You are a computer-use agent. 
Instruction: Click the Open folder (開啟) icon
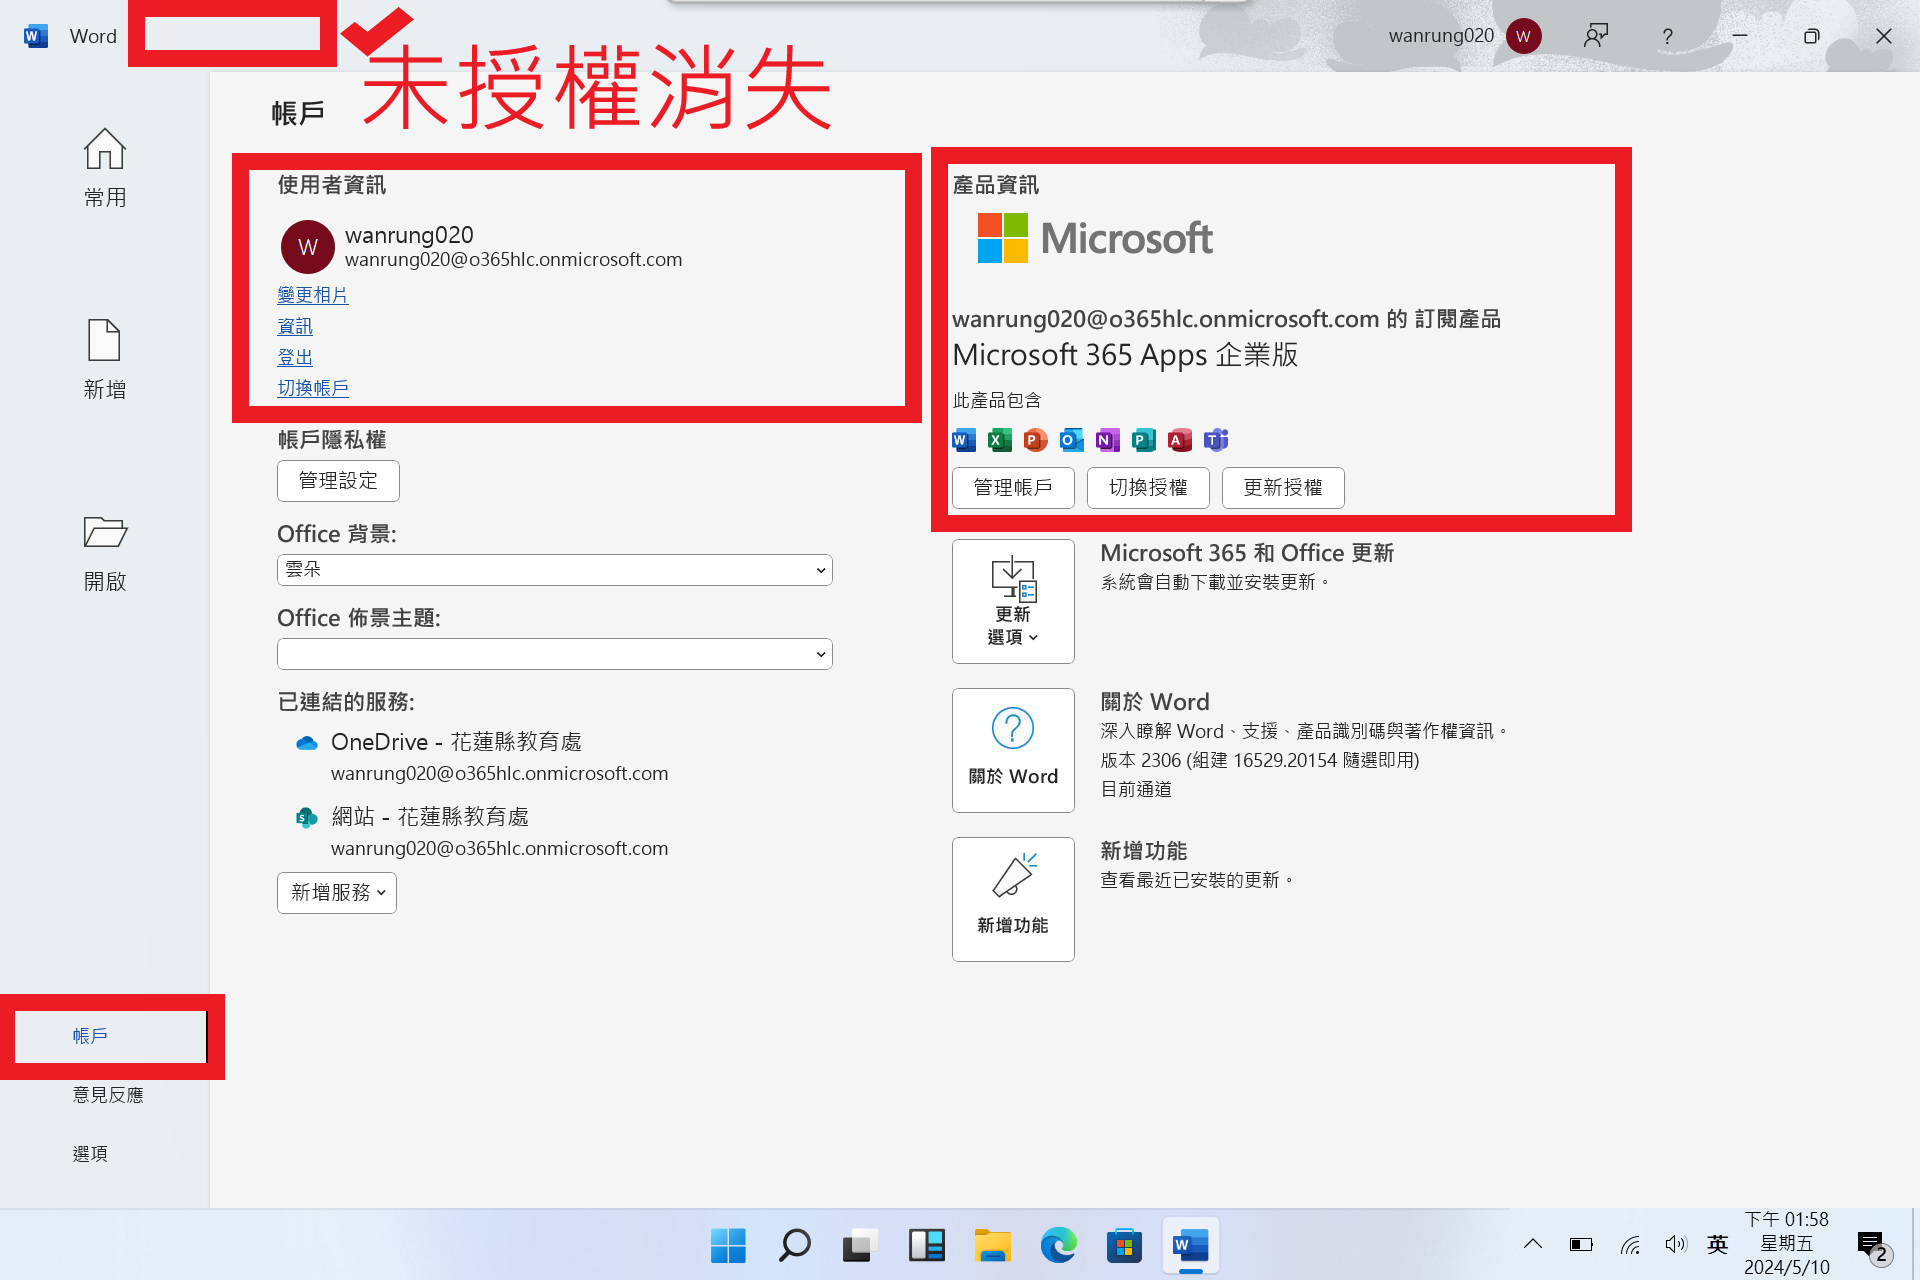click(x=104, y=533)
